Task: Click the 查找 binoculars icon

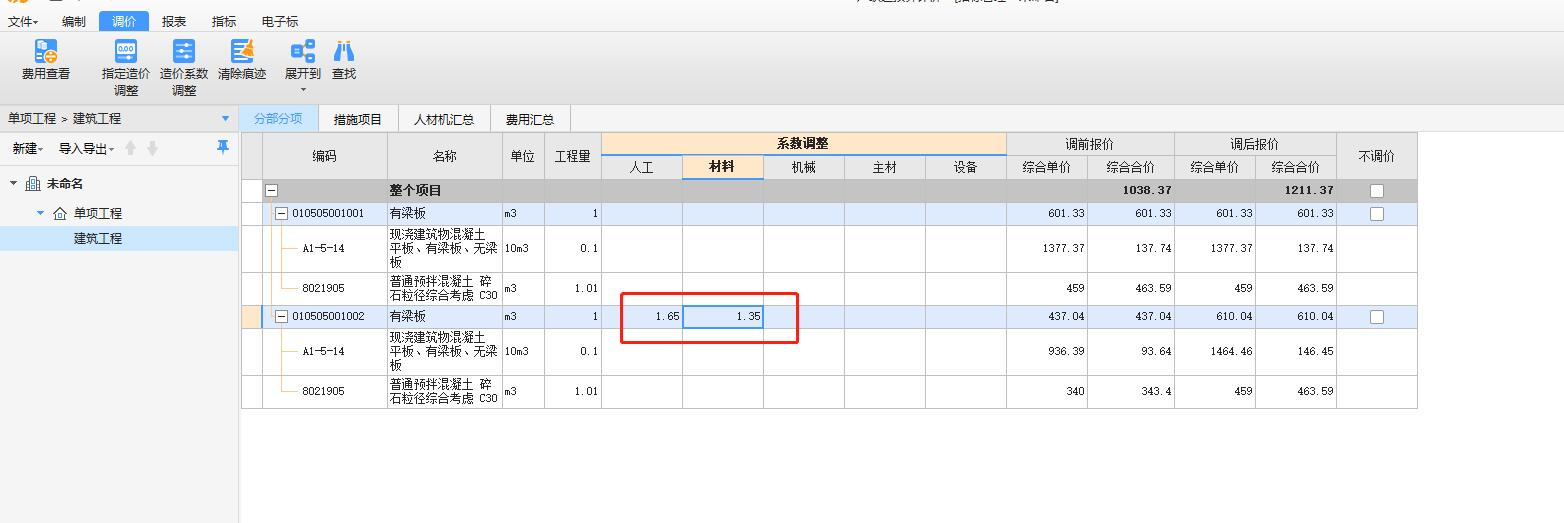Action: 344,52
